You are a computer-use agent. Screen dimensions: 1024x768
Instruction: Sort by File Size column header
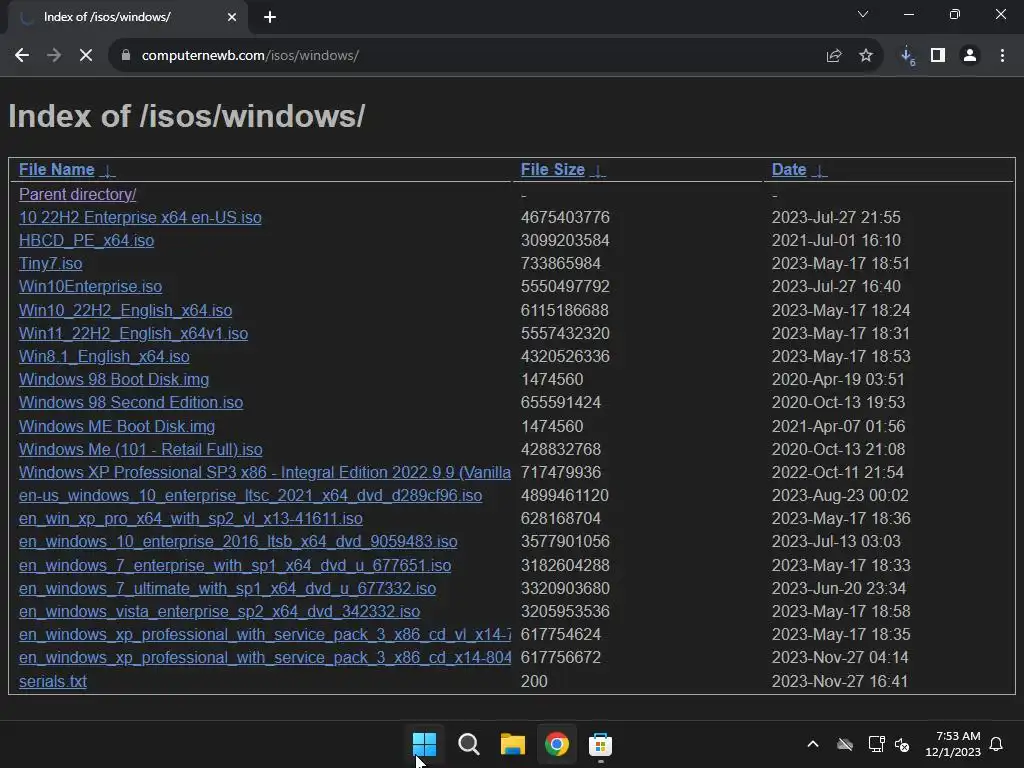[552, 170]
